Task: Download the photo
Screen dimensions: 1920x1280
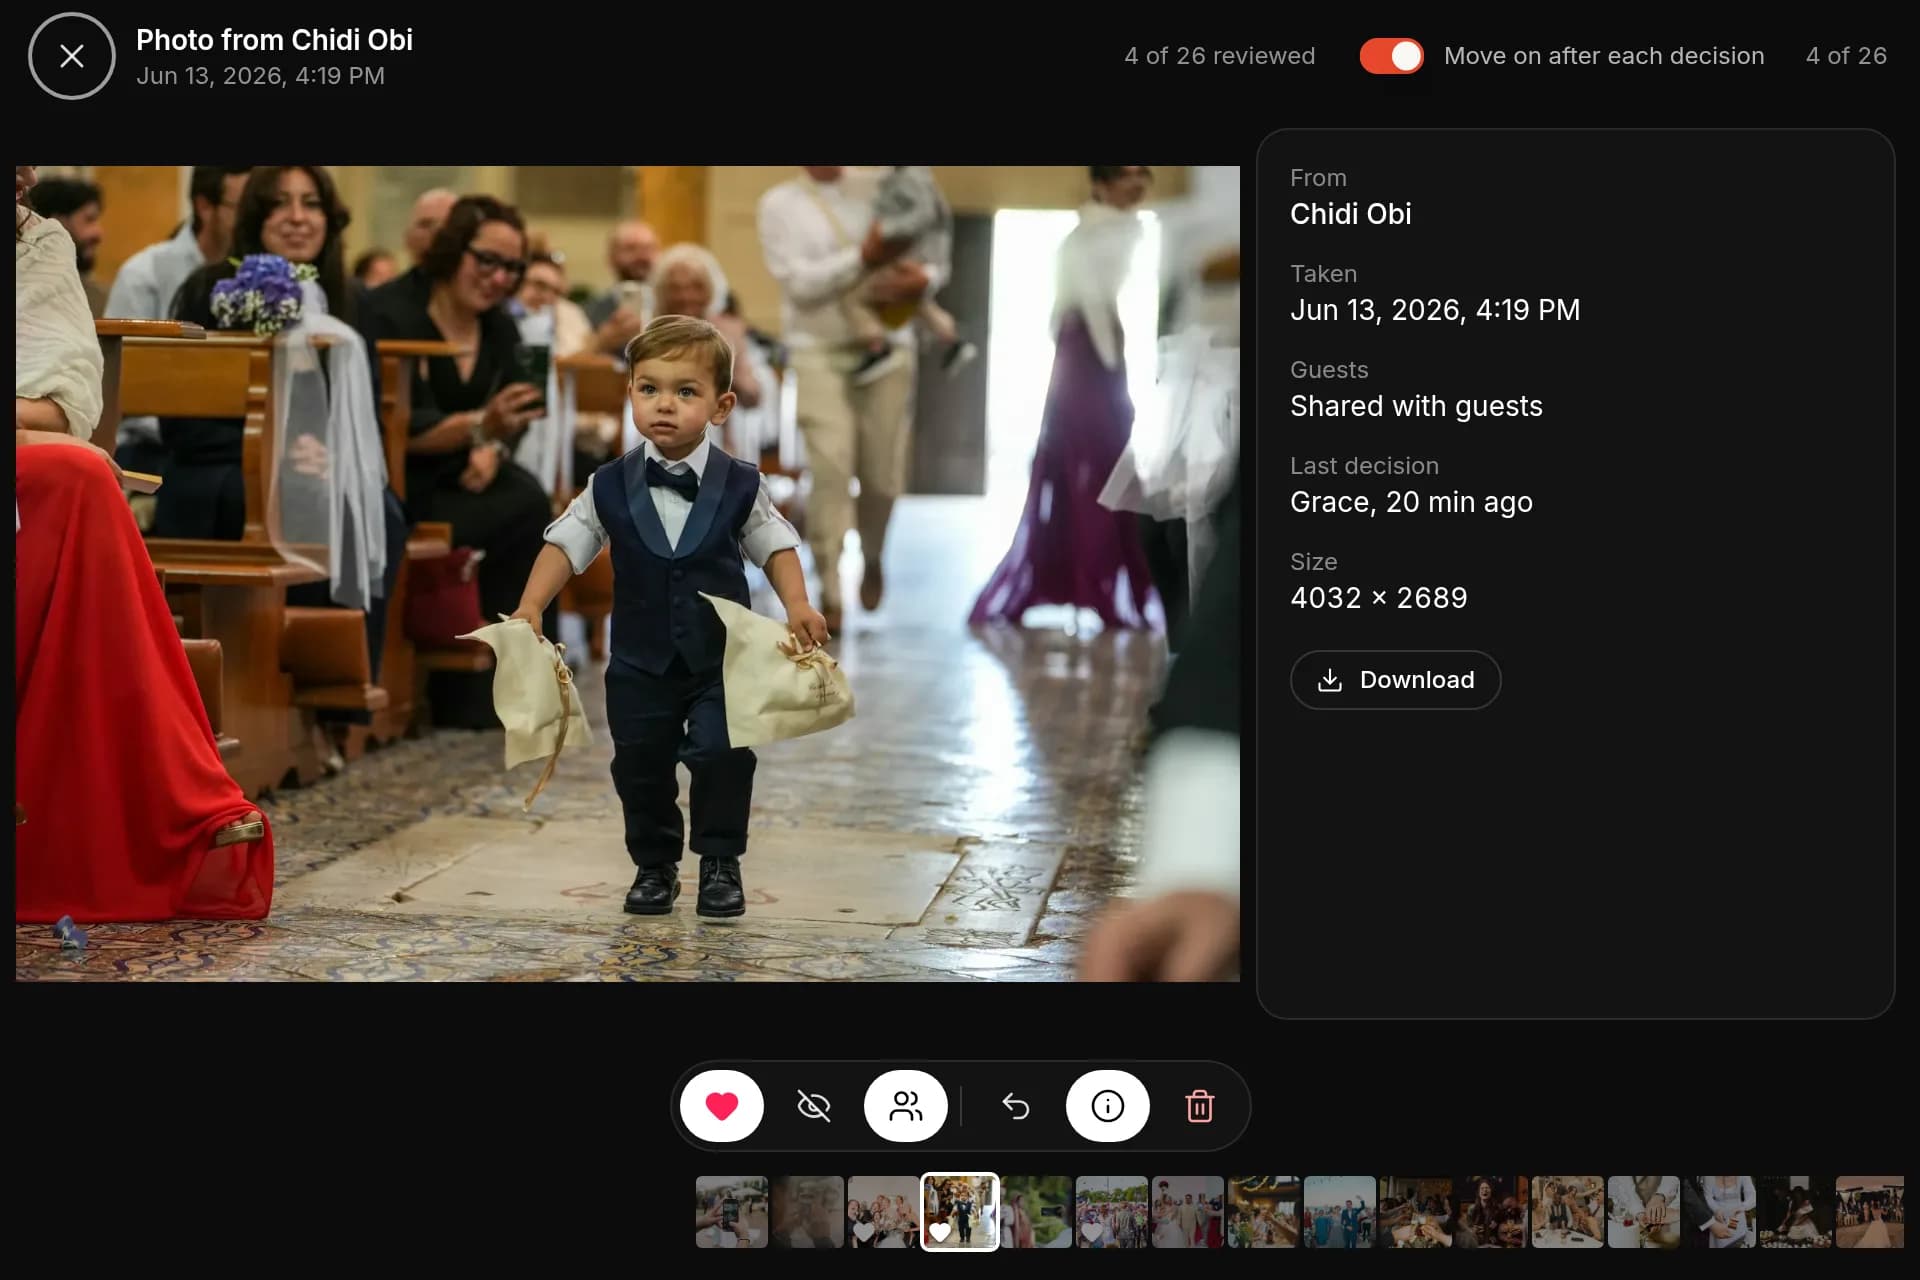Action: pos(1395,680)
